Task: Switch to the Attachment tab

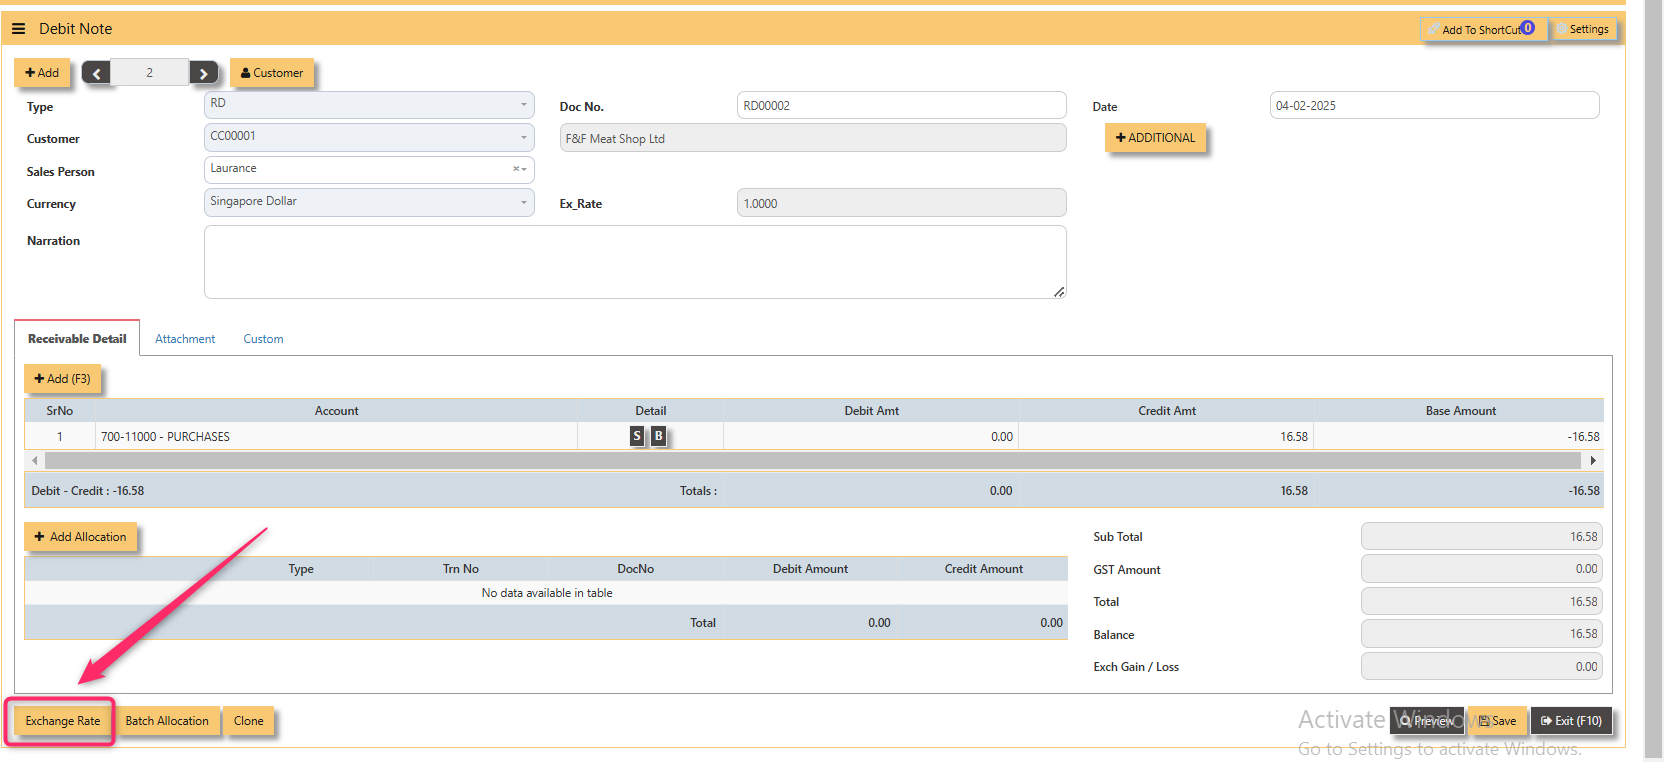Action: coord(185,339)
